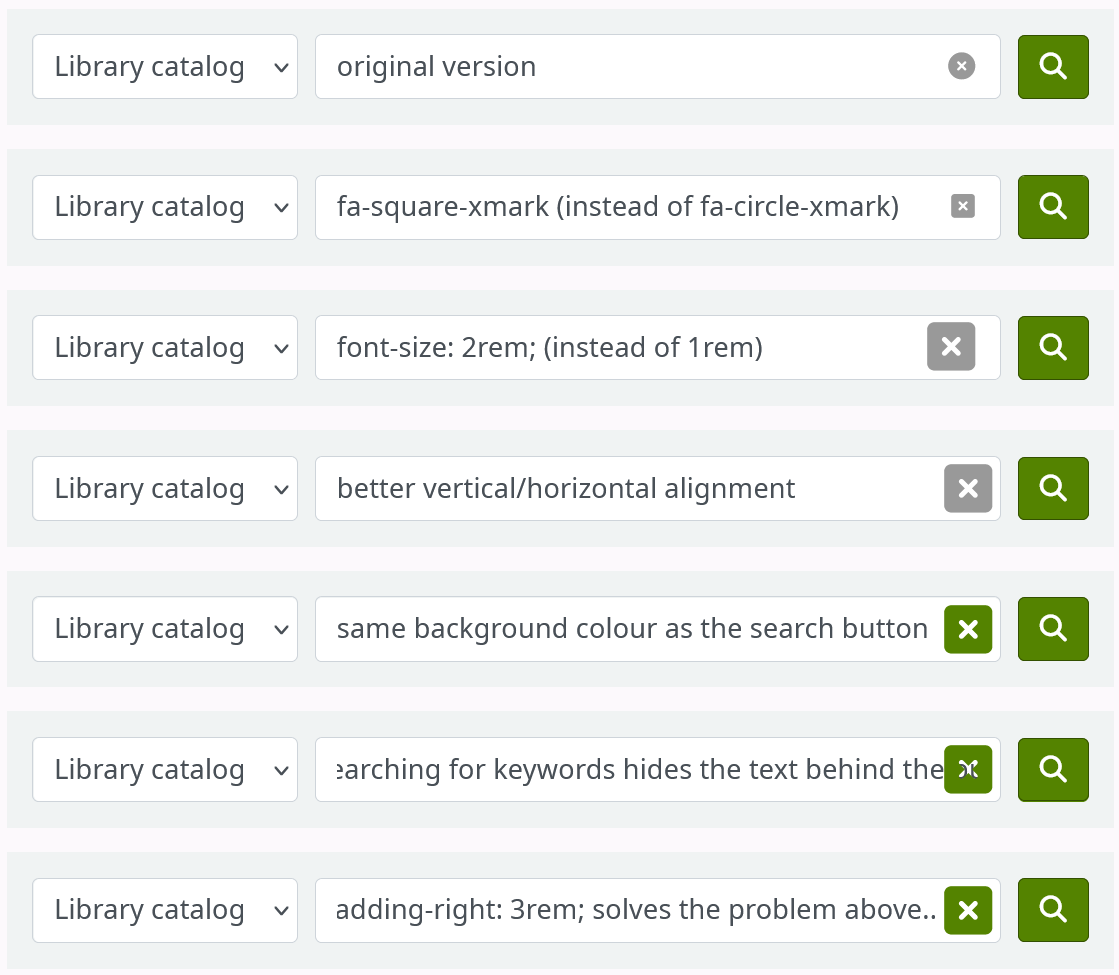Click magnifier button in 'padding-right: 3rem' row
Viewport: 1119px width, 975px height.
1053,910
